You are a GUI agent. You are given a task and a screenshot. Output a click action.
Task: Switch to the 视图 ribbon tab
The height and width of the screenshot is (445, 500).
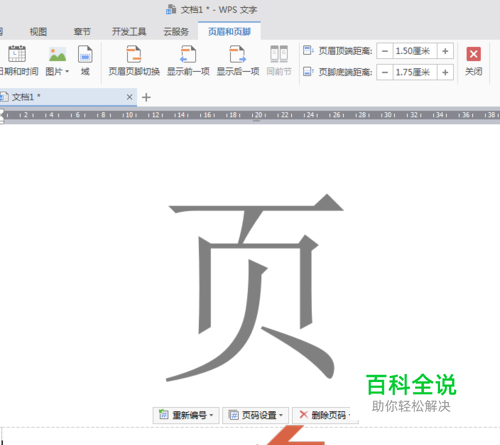pos(38,32)
